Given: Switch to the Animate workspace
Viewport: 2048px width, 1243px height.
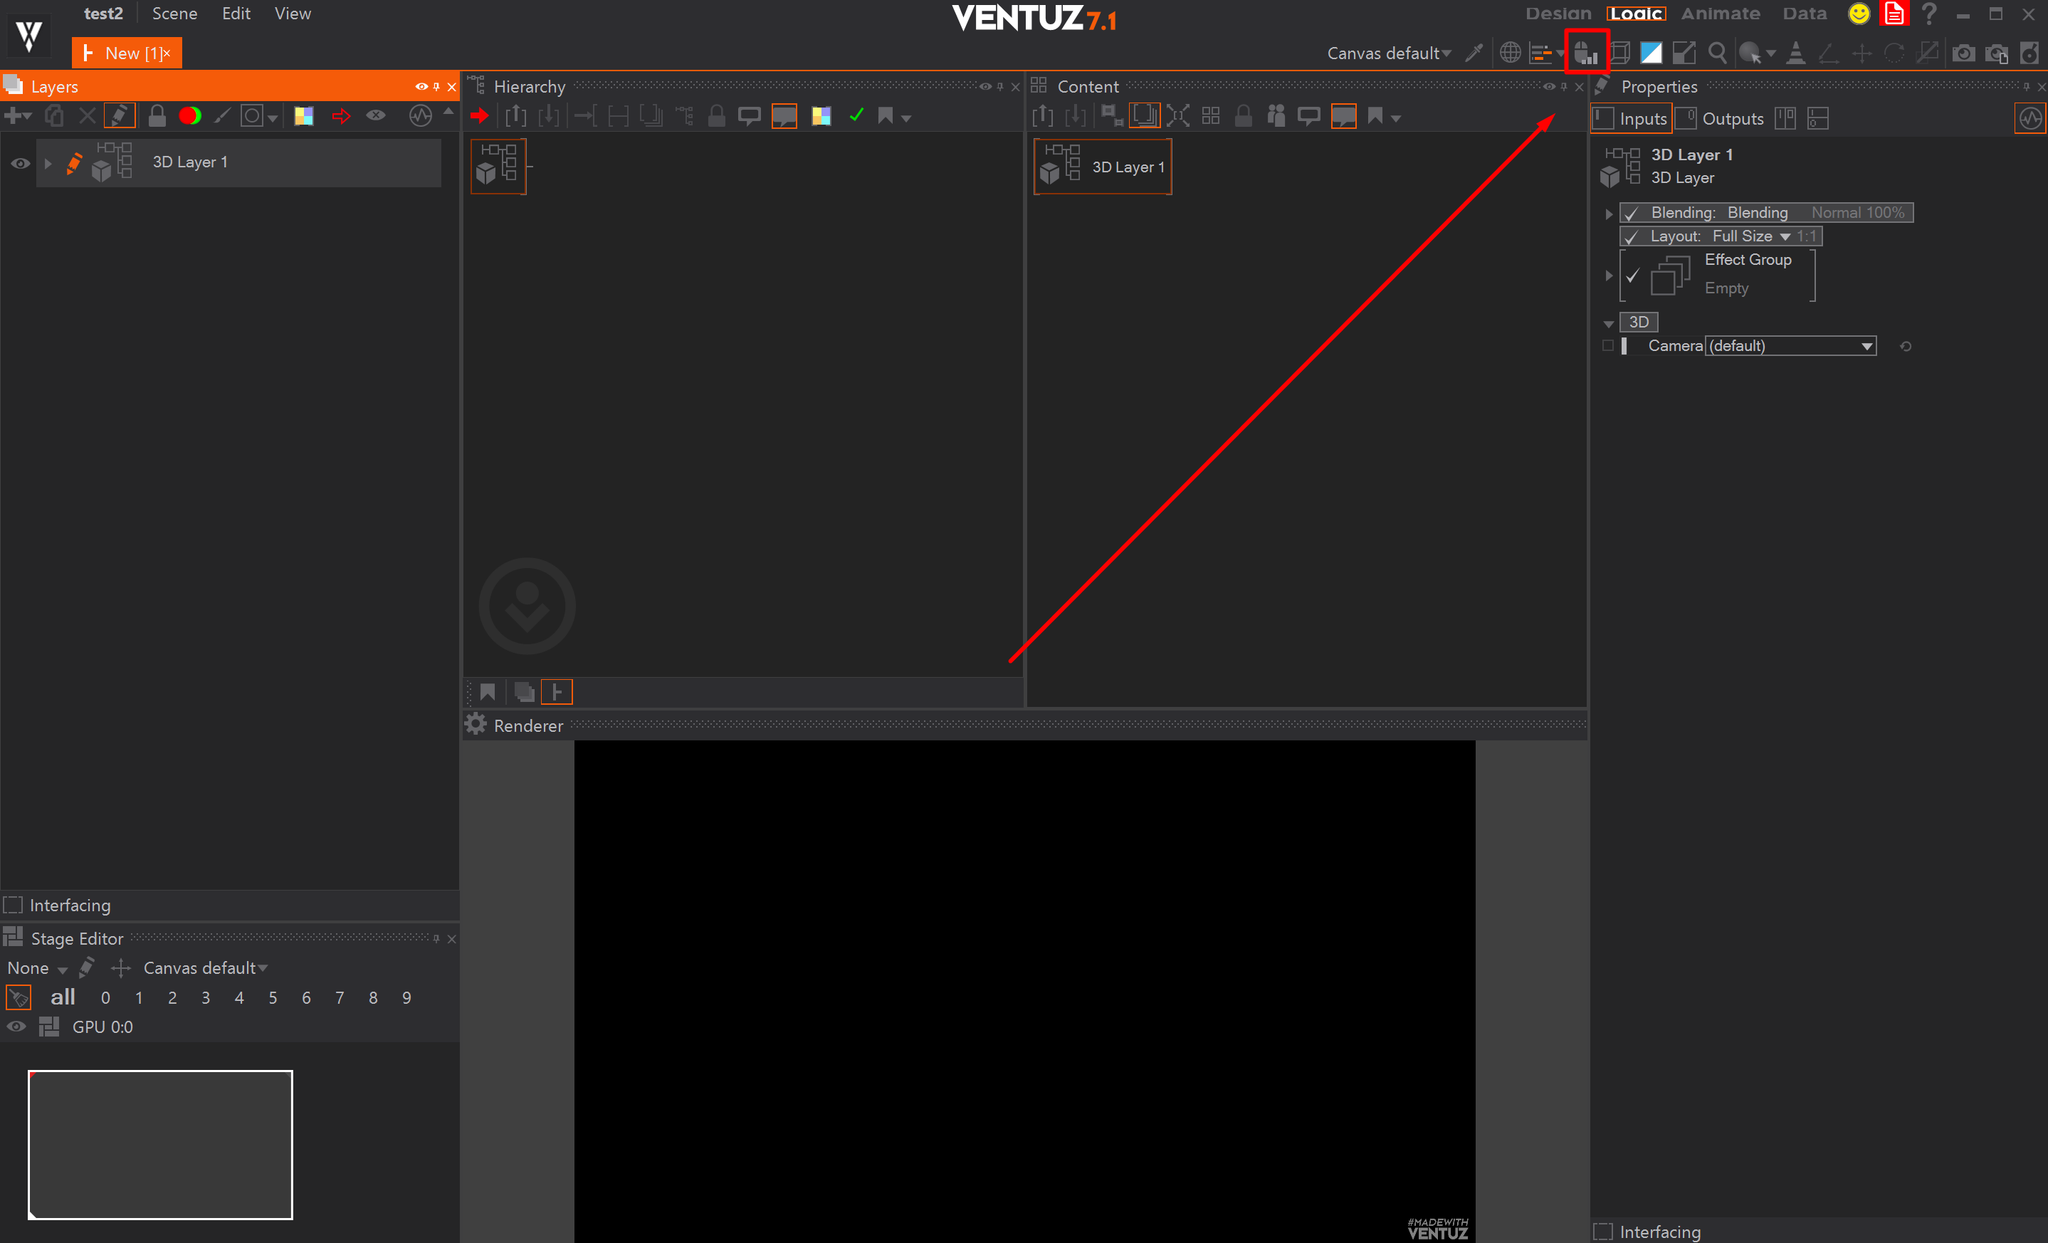Looking at the screenshot, I should pos(1720,13).
